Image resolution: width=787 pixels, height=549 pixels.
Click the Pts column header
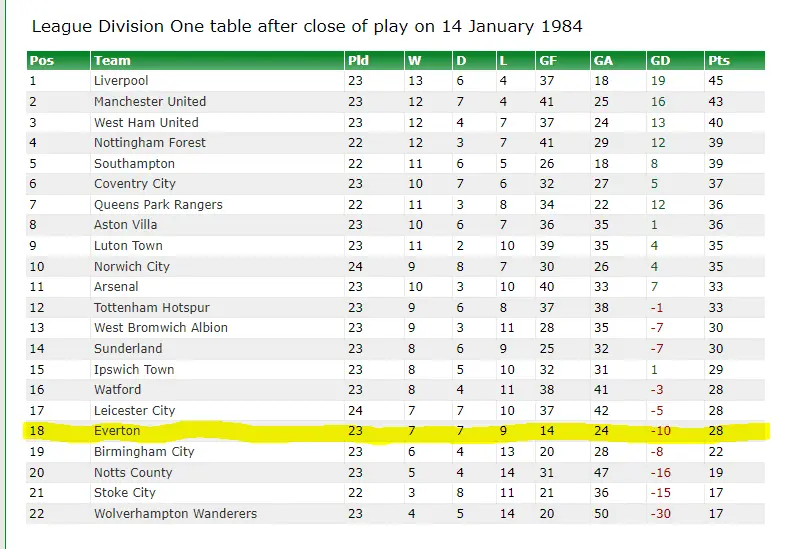point(718,61)
